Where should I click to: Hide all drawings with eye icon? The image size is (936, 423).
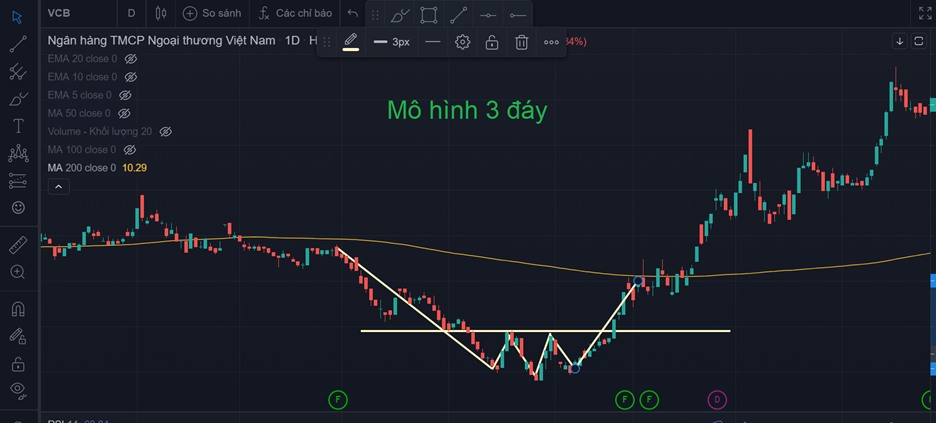point(18,390)
